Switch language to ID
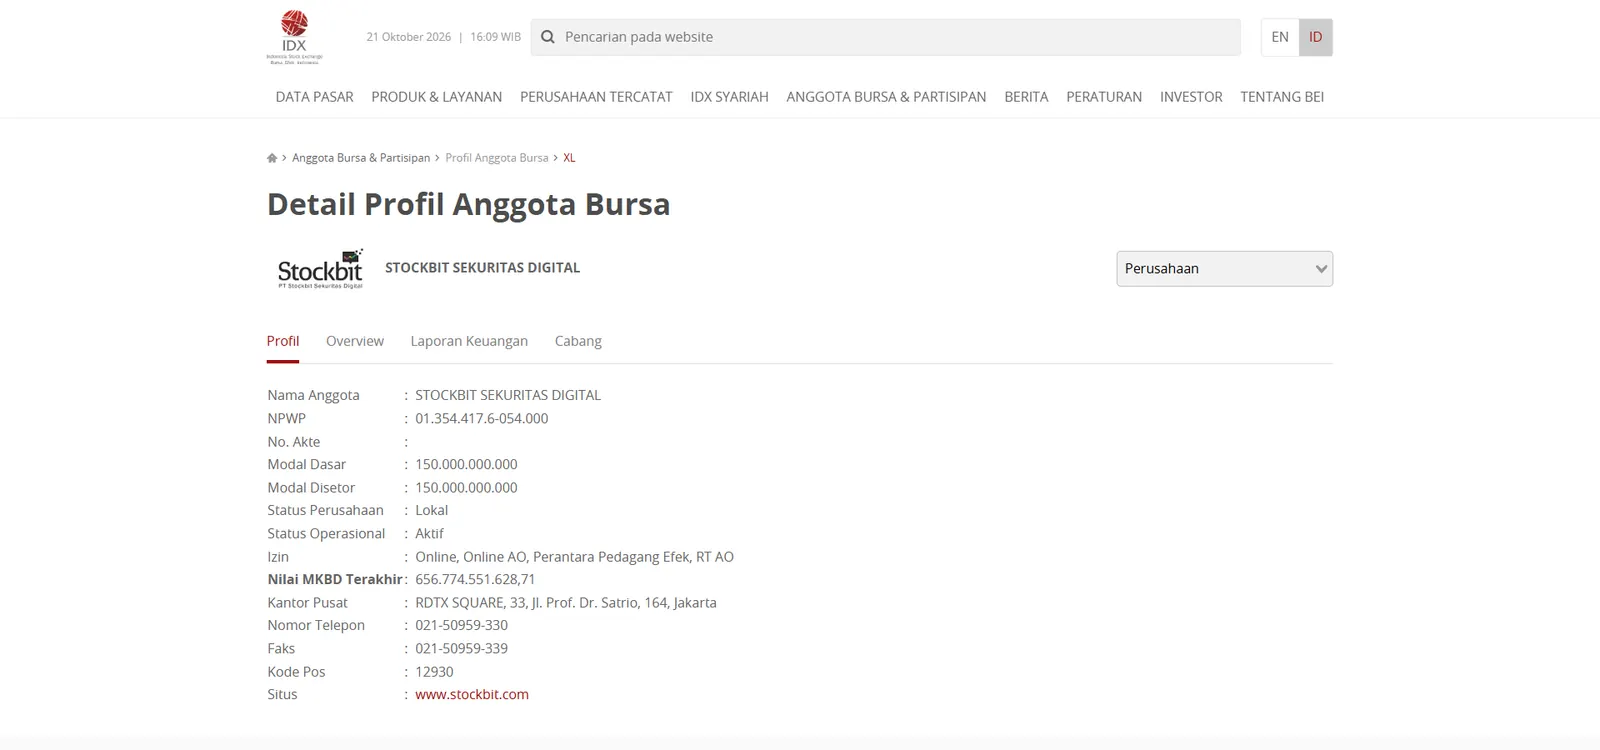 click(x=1316, y=37)
